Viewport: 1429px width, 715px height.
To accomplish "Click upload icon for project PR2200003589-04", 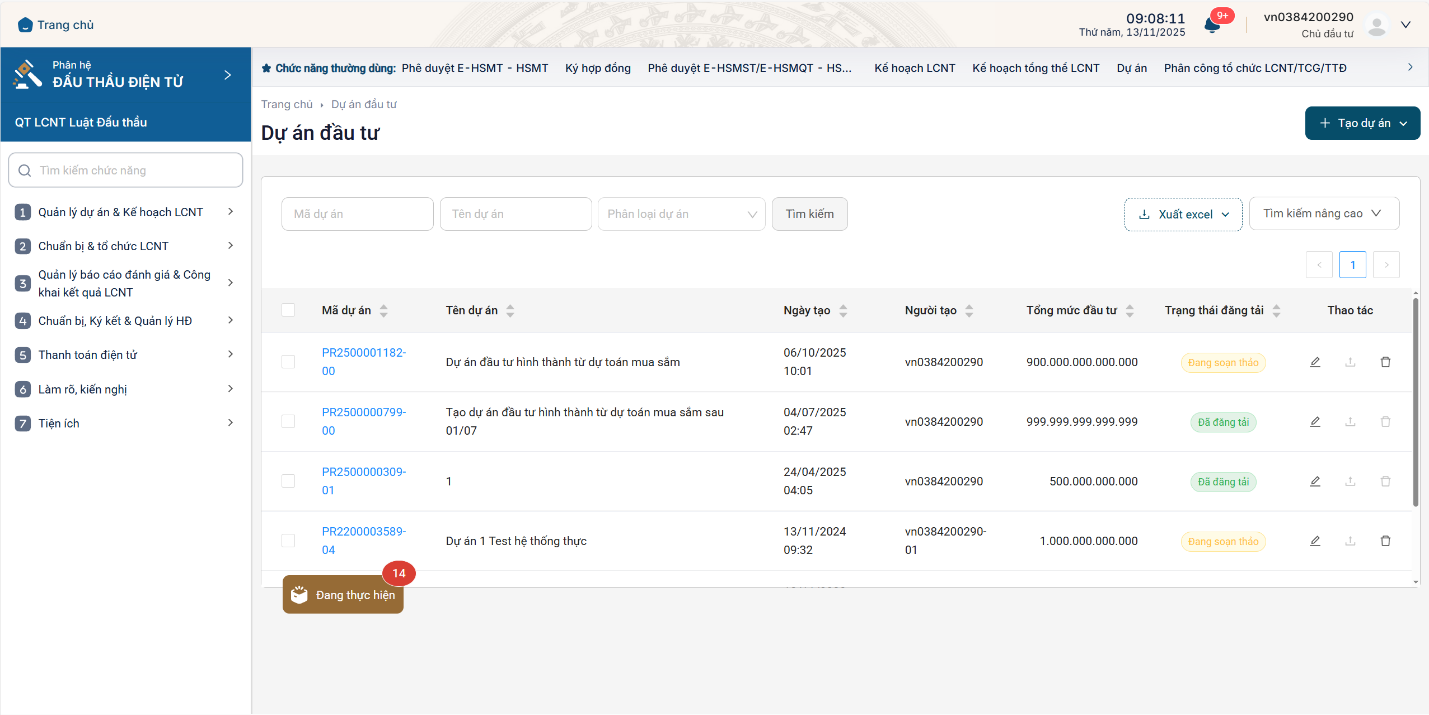I will pos(1350,541).
